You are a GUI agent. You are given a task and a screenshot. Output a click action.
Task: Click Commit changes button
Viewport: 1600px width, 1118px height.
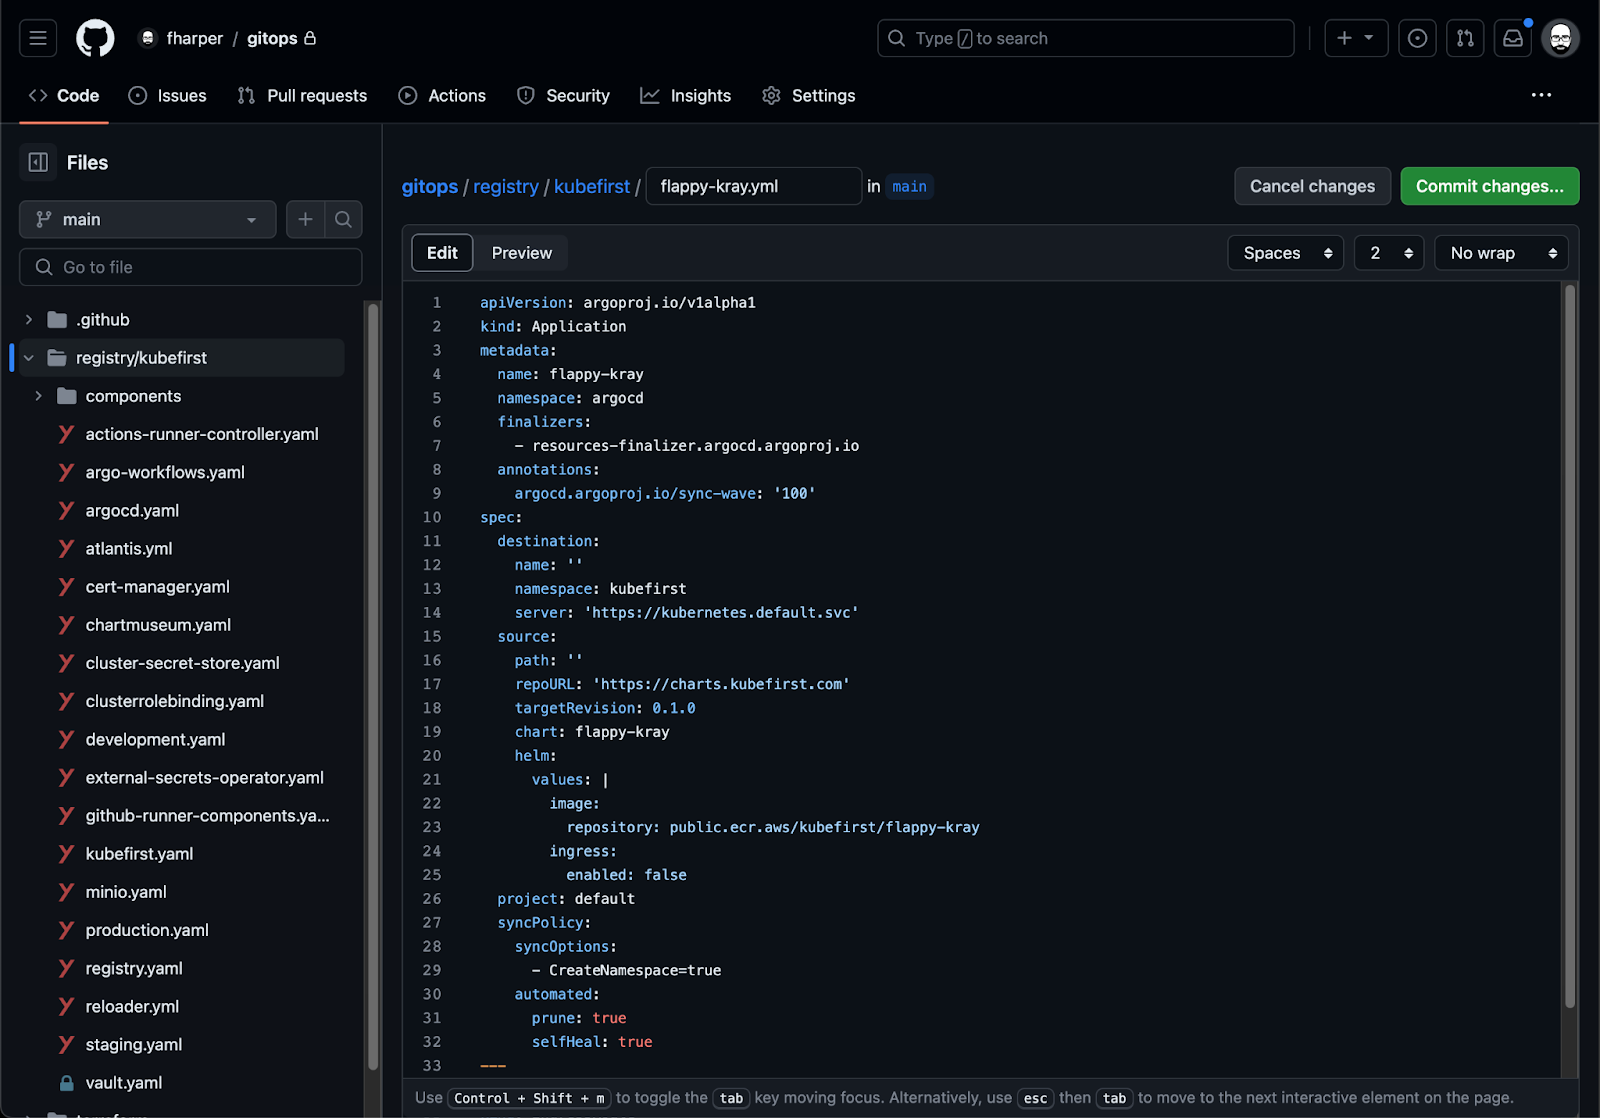point(1490,186)
